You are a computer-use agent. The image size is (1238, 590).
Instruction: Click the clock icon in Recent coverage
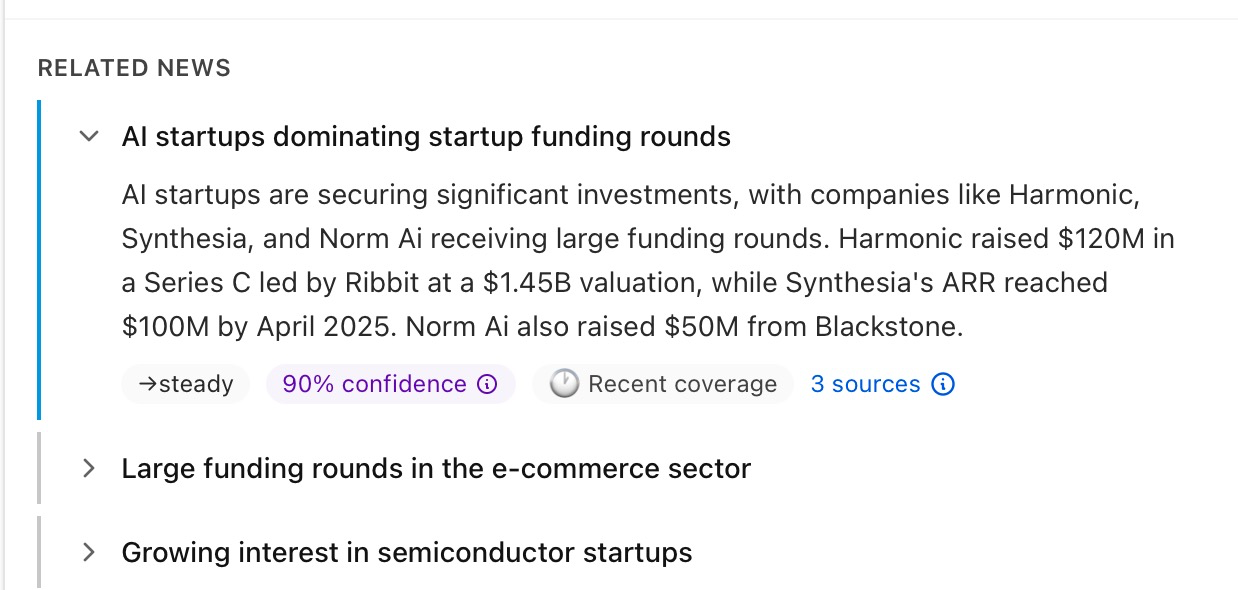click(564, 385)
